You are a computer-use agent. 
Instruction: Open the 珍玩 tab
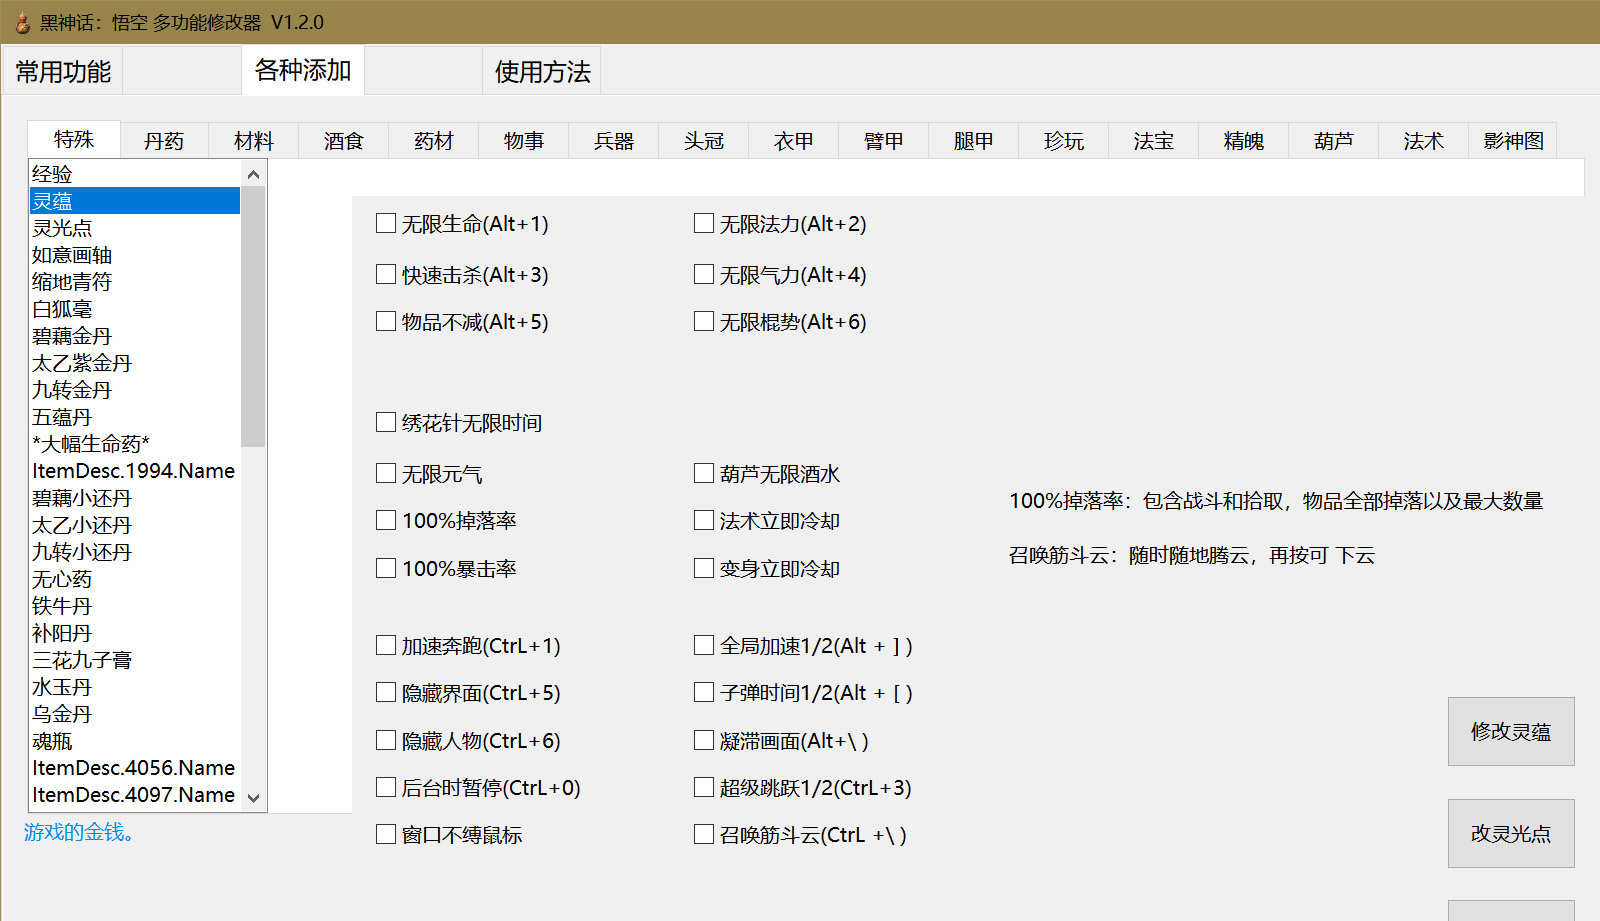point(1064,141)
